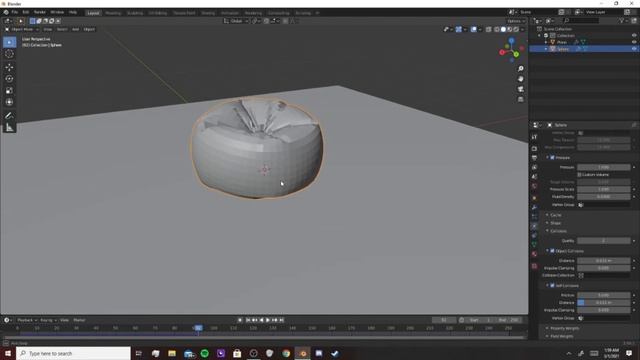This screenshot has height=360, width=640.
Task: Open the shading options dropdown arrow
Action: pos(522,29)
